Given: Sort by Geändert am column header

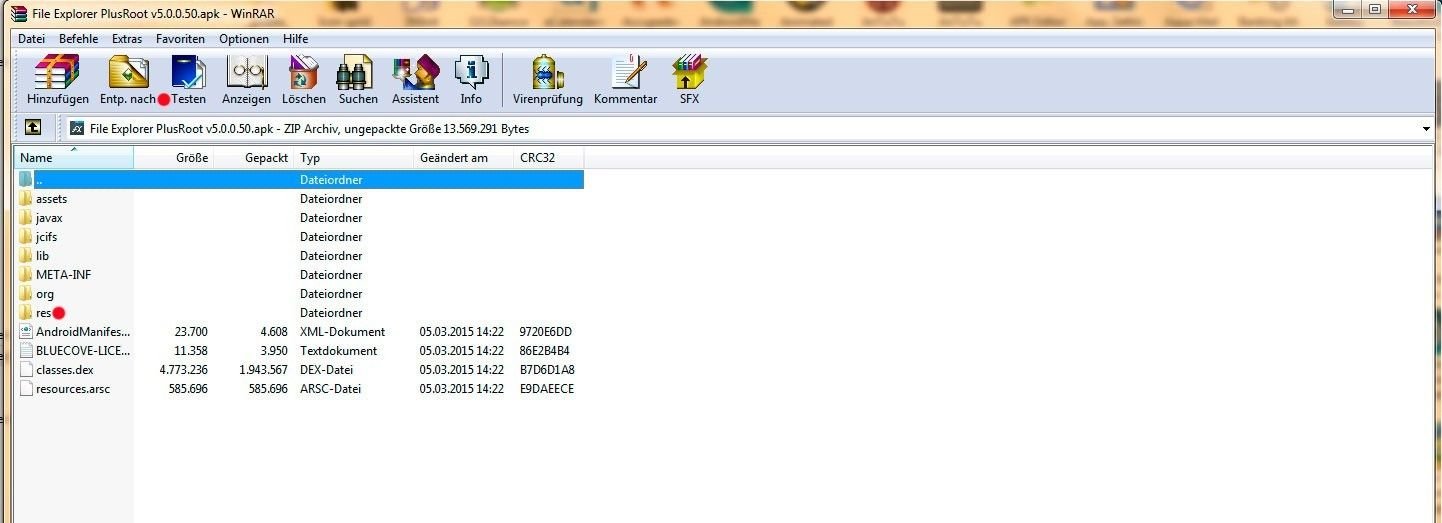Looking at the screenshot, I should [464, 158].
